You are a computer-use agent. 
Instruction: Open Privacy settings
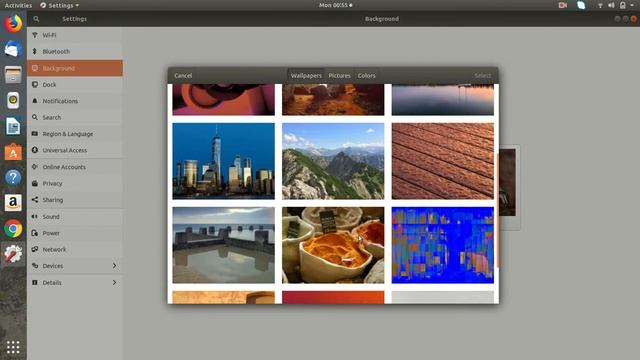click(75, 183)
